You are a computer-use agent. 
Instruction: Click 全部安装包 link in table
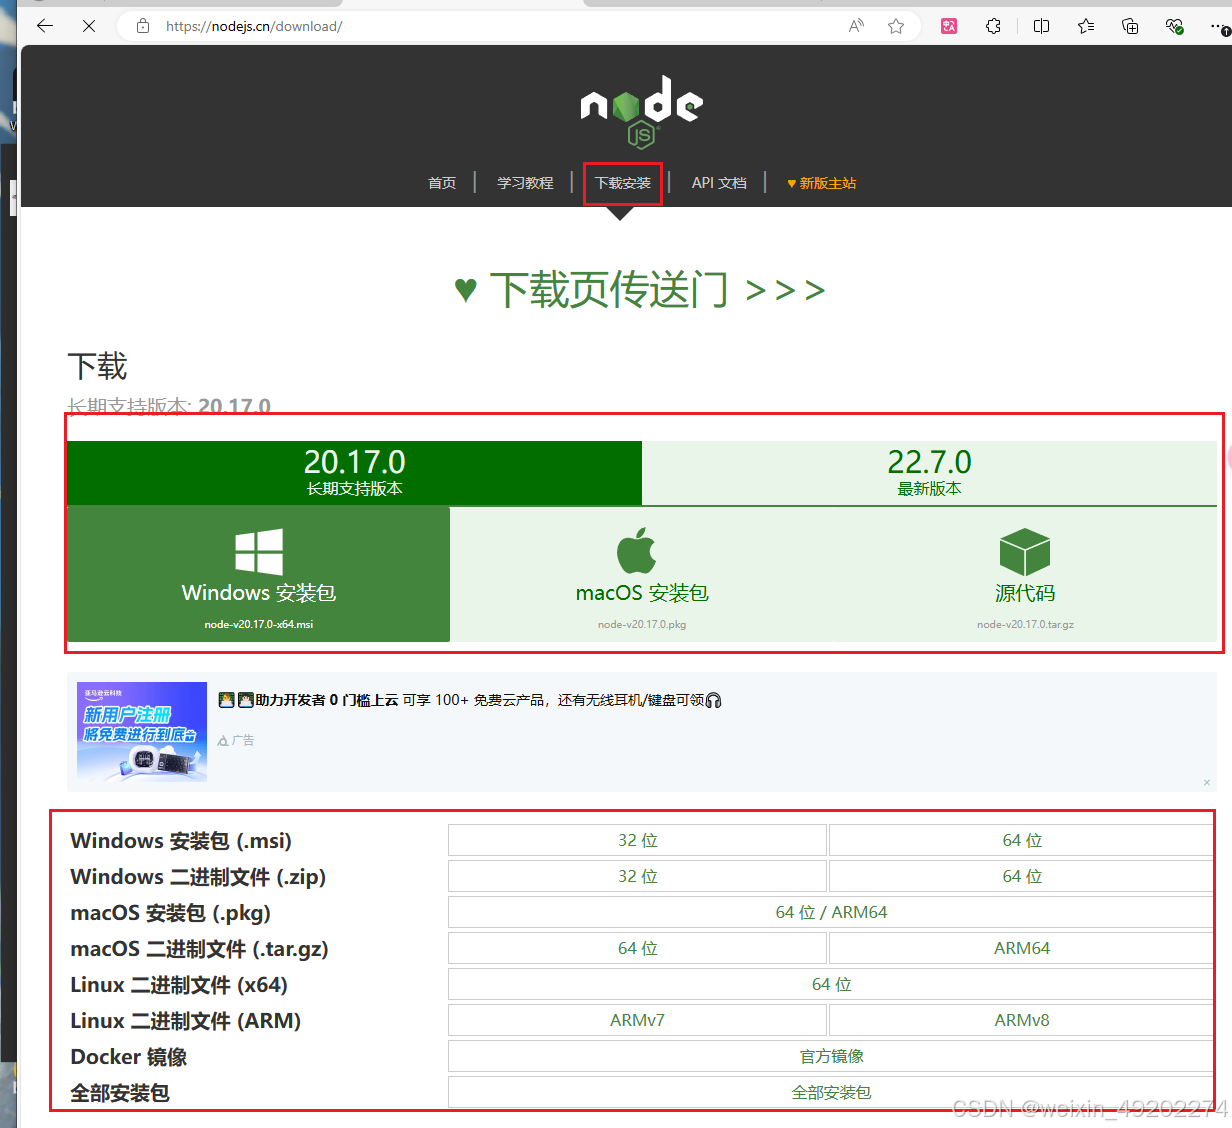point(831,1092)
